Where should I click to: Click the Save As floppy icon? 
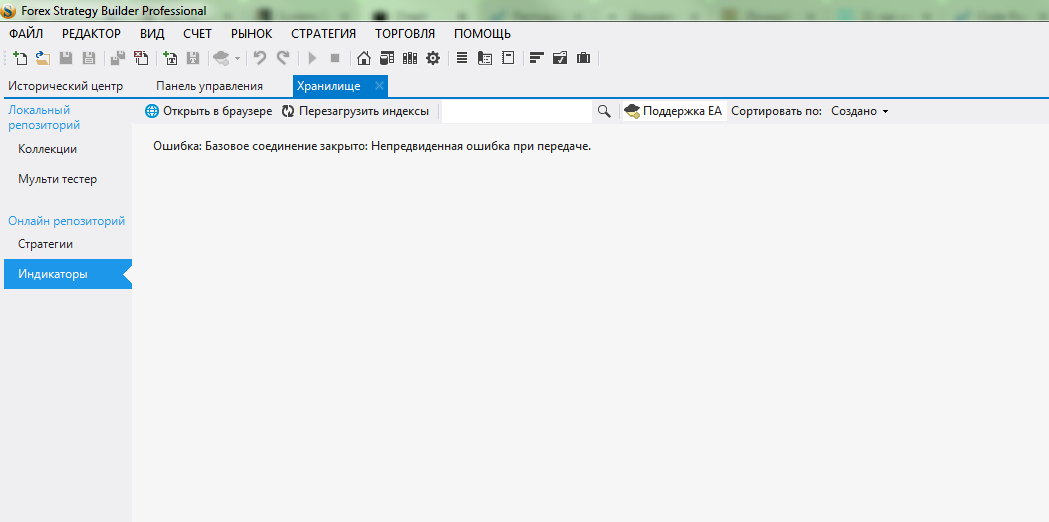tap(88, 58)
